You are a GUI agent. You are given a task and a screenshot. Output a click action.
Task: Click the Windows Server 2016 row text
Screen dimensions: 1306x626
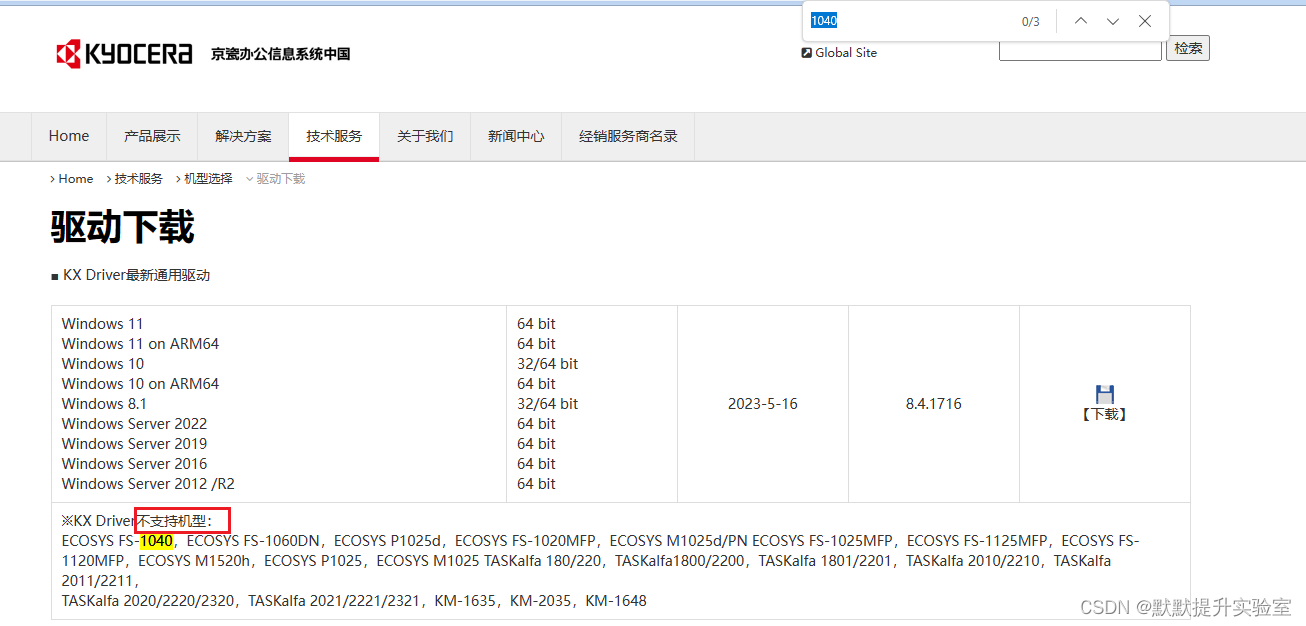[134, 464]
